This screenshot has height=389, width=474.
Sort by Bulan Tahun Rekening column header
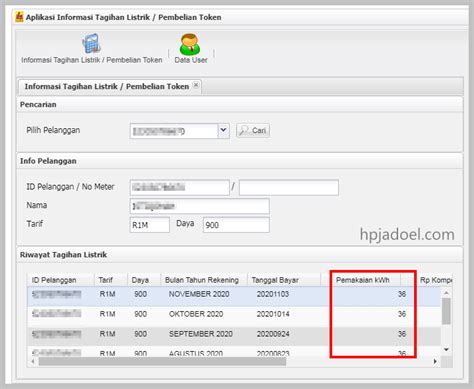pyautogui.click(x=204, y=280)
